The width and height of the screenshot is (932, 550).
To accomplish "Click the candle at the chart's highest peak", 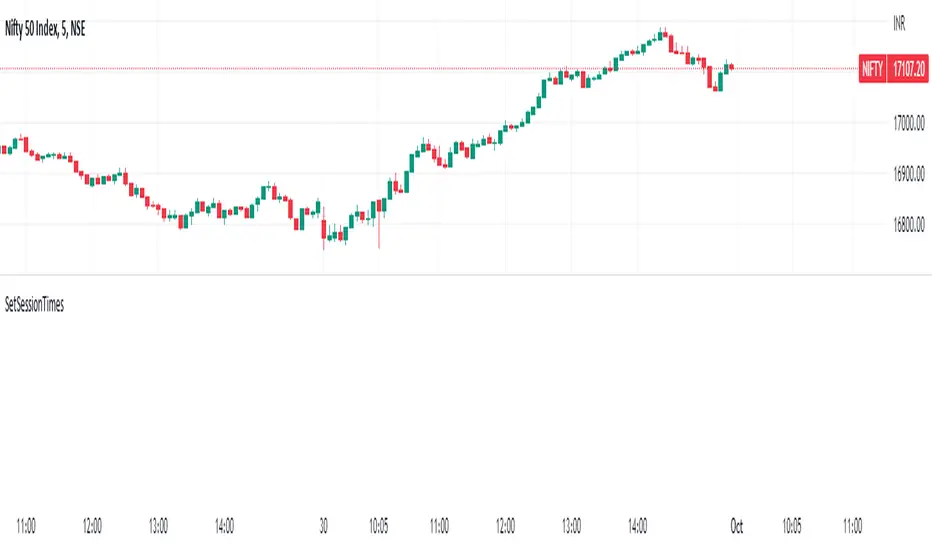I will point(663,35).
